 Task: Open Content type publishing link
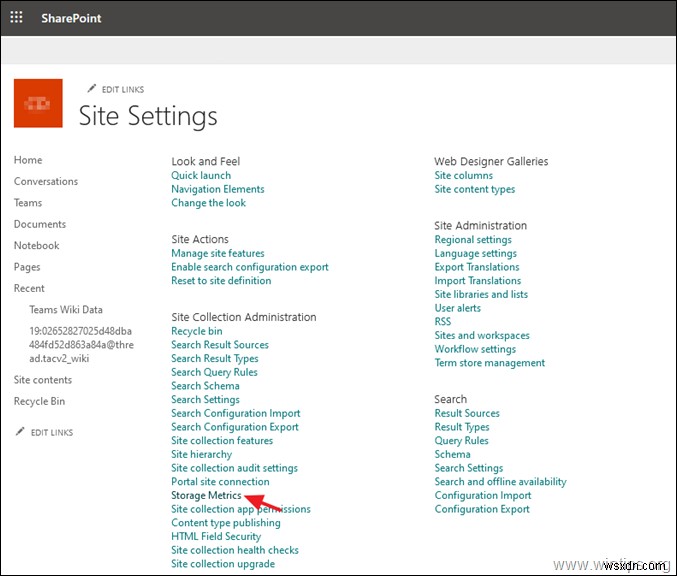(226, 523)
